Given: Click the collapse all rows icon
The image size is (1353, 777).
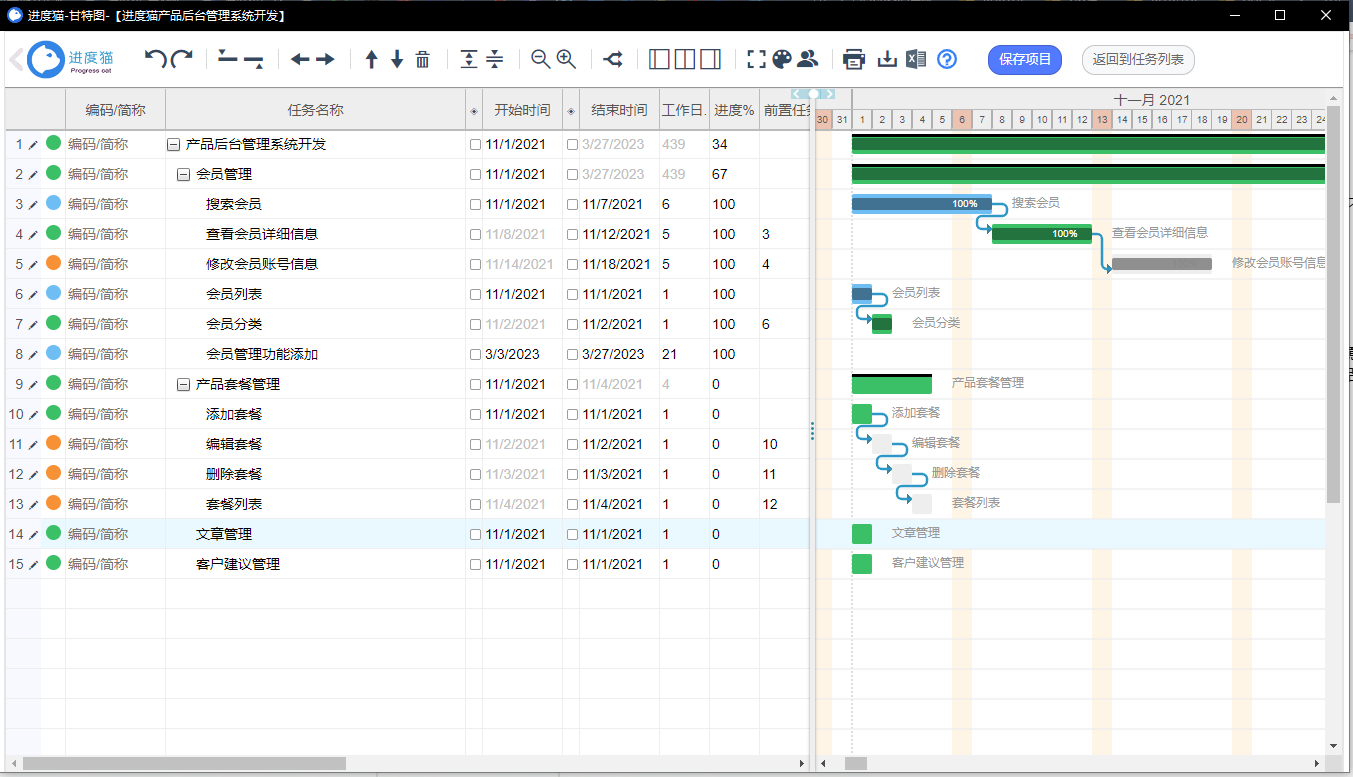Looking at the screenshot, I should tap(494, 59).
